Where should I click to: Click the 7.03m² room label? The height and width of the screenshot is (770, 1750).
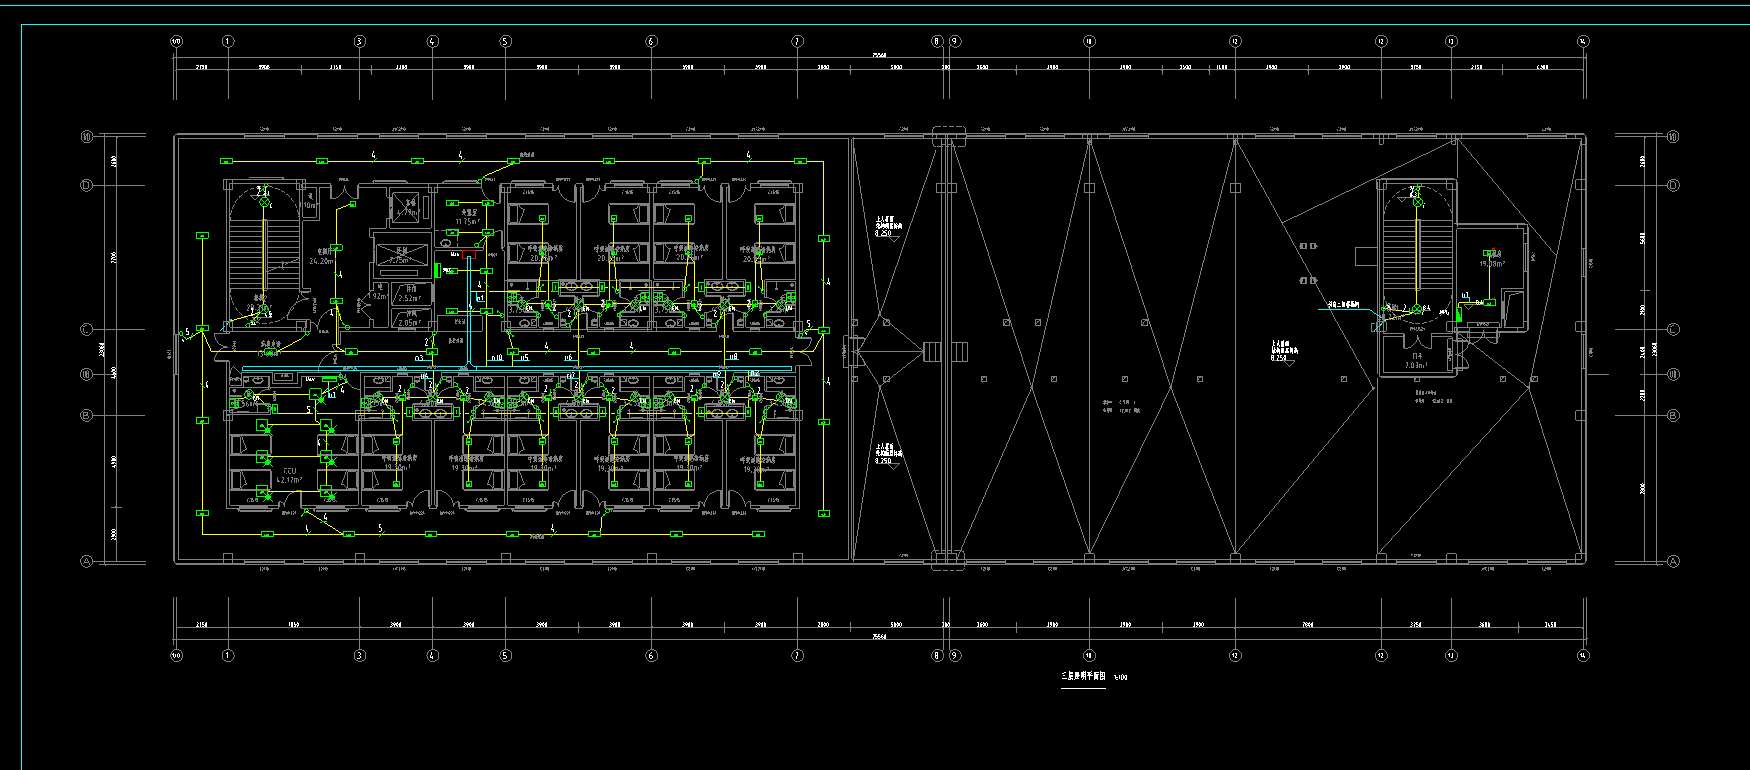pyautogui.click(x=1416, y=362)
